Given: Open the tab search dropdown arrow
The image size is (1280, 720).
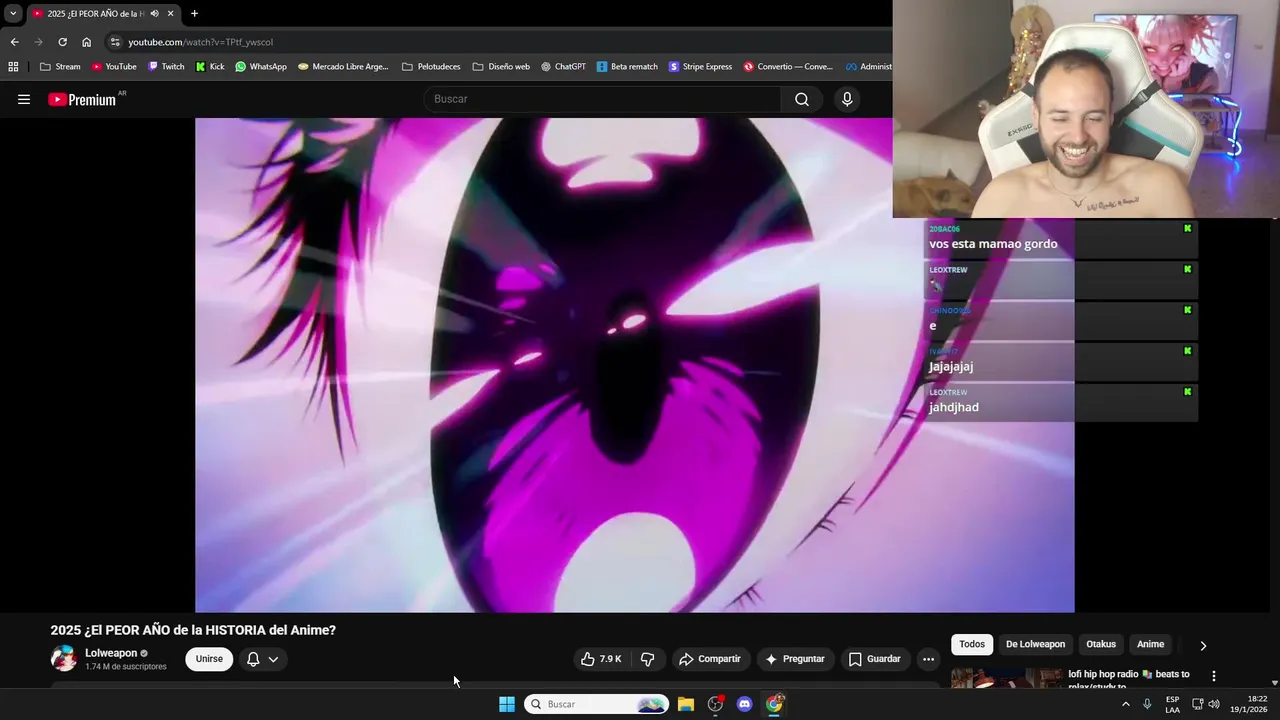Looking at the screenshot, I should 13,13.
